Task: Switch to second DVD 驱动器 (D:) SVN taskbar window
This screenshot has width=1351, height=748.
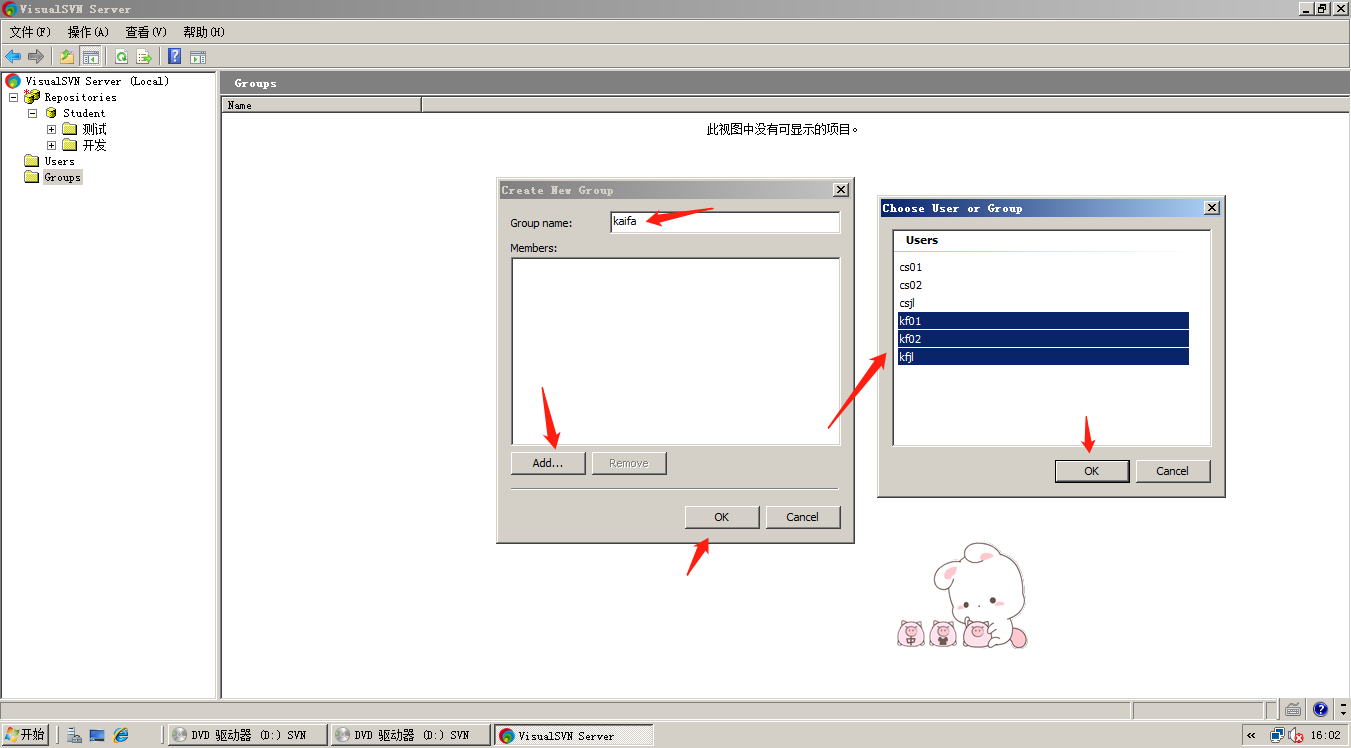Action: [410, 735]
